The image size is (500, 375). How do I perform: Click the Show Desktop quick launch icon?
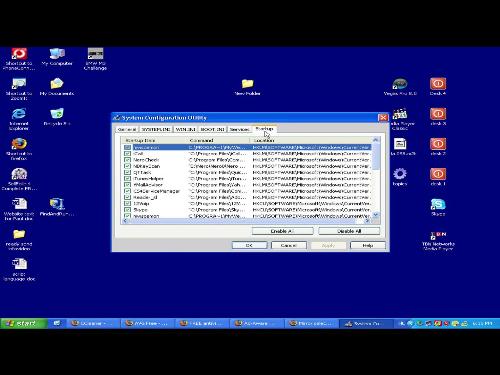(x=57, y=323)
